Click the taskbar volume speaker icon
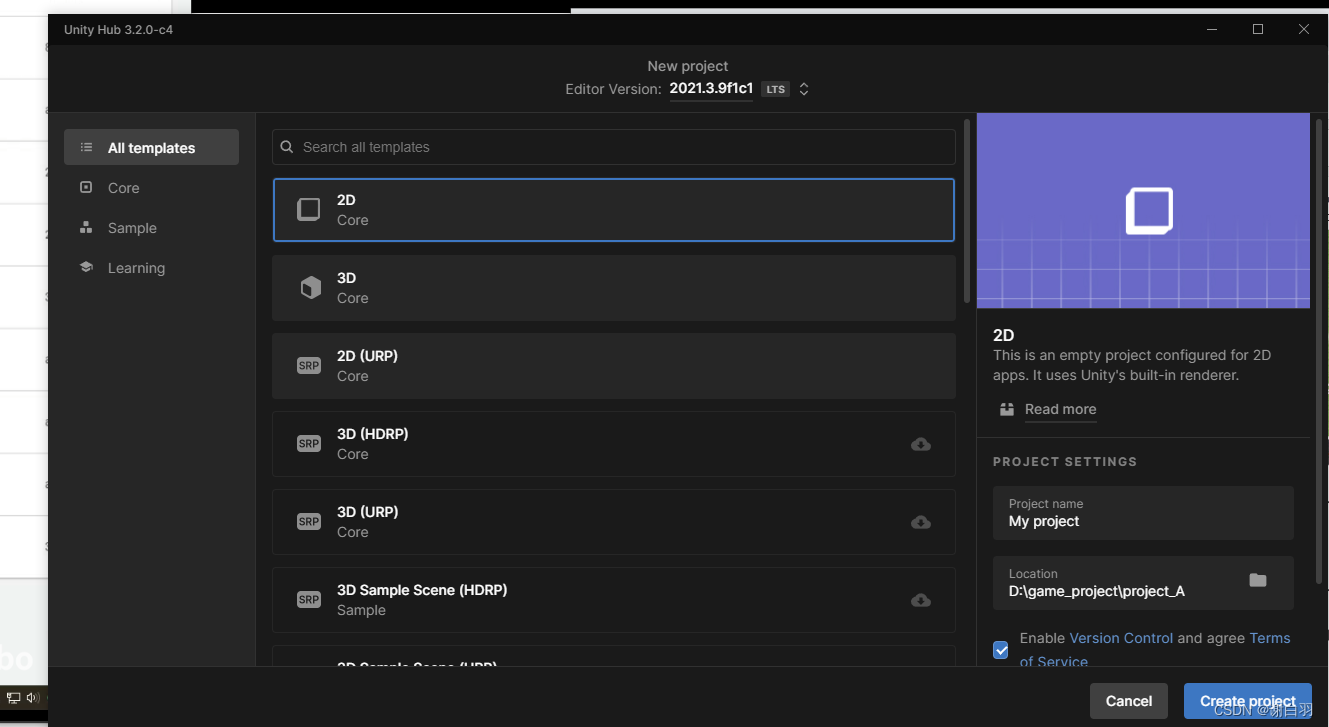1329x727 pixels. tap(32, 698)
